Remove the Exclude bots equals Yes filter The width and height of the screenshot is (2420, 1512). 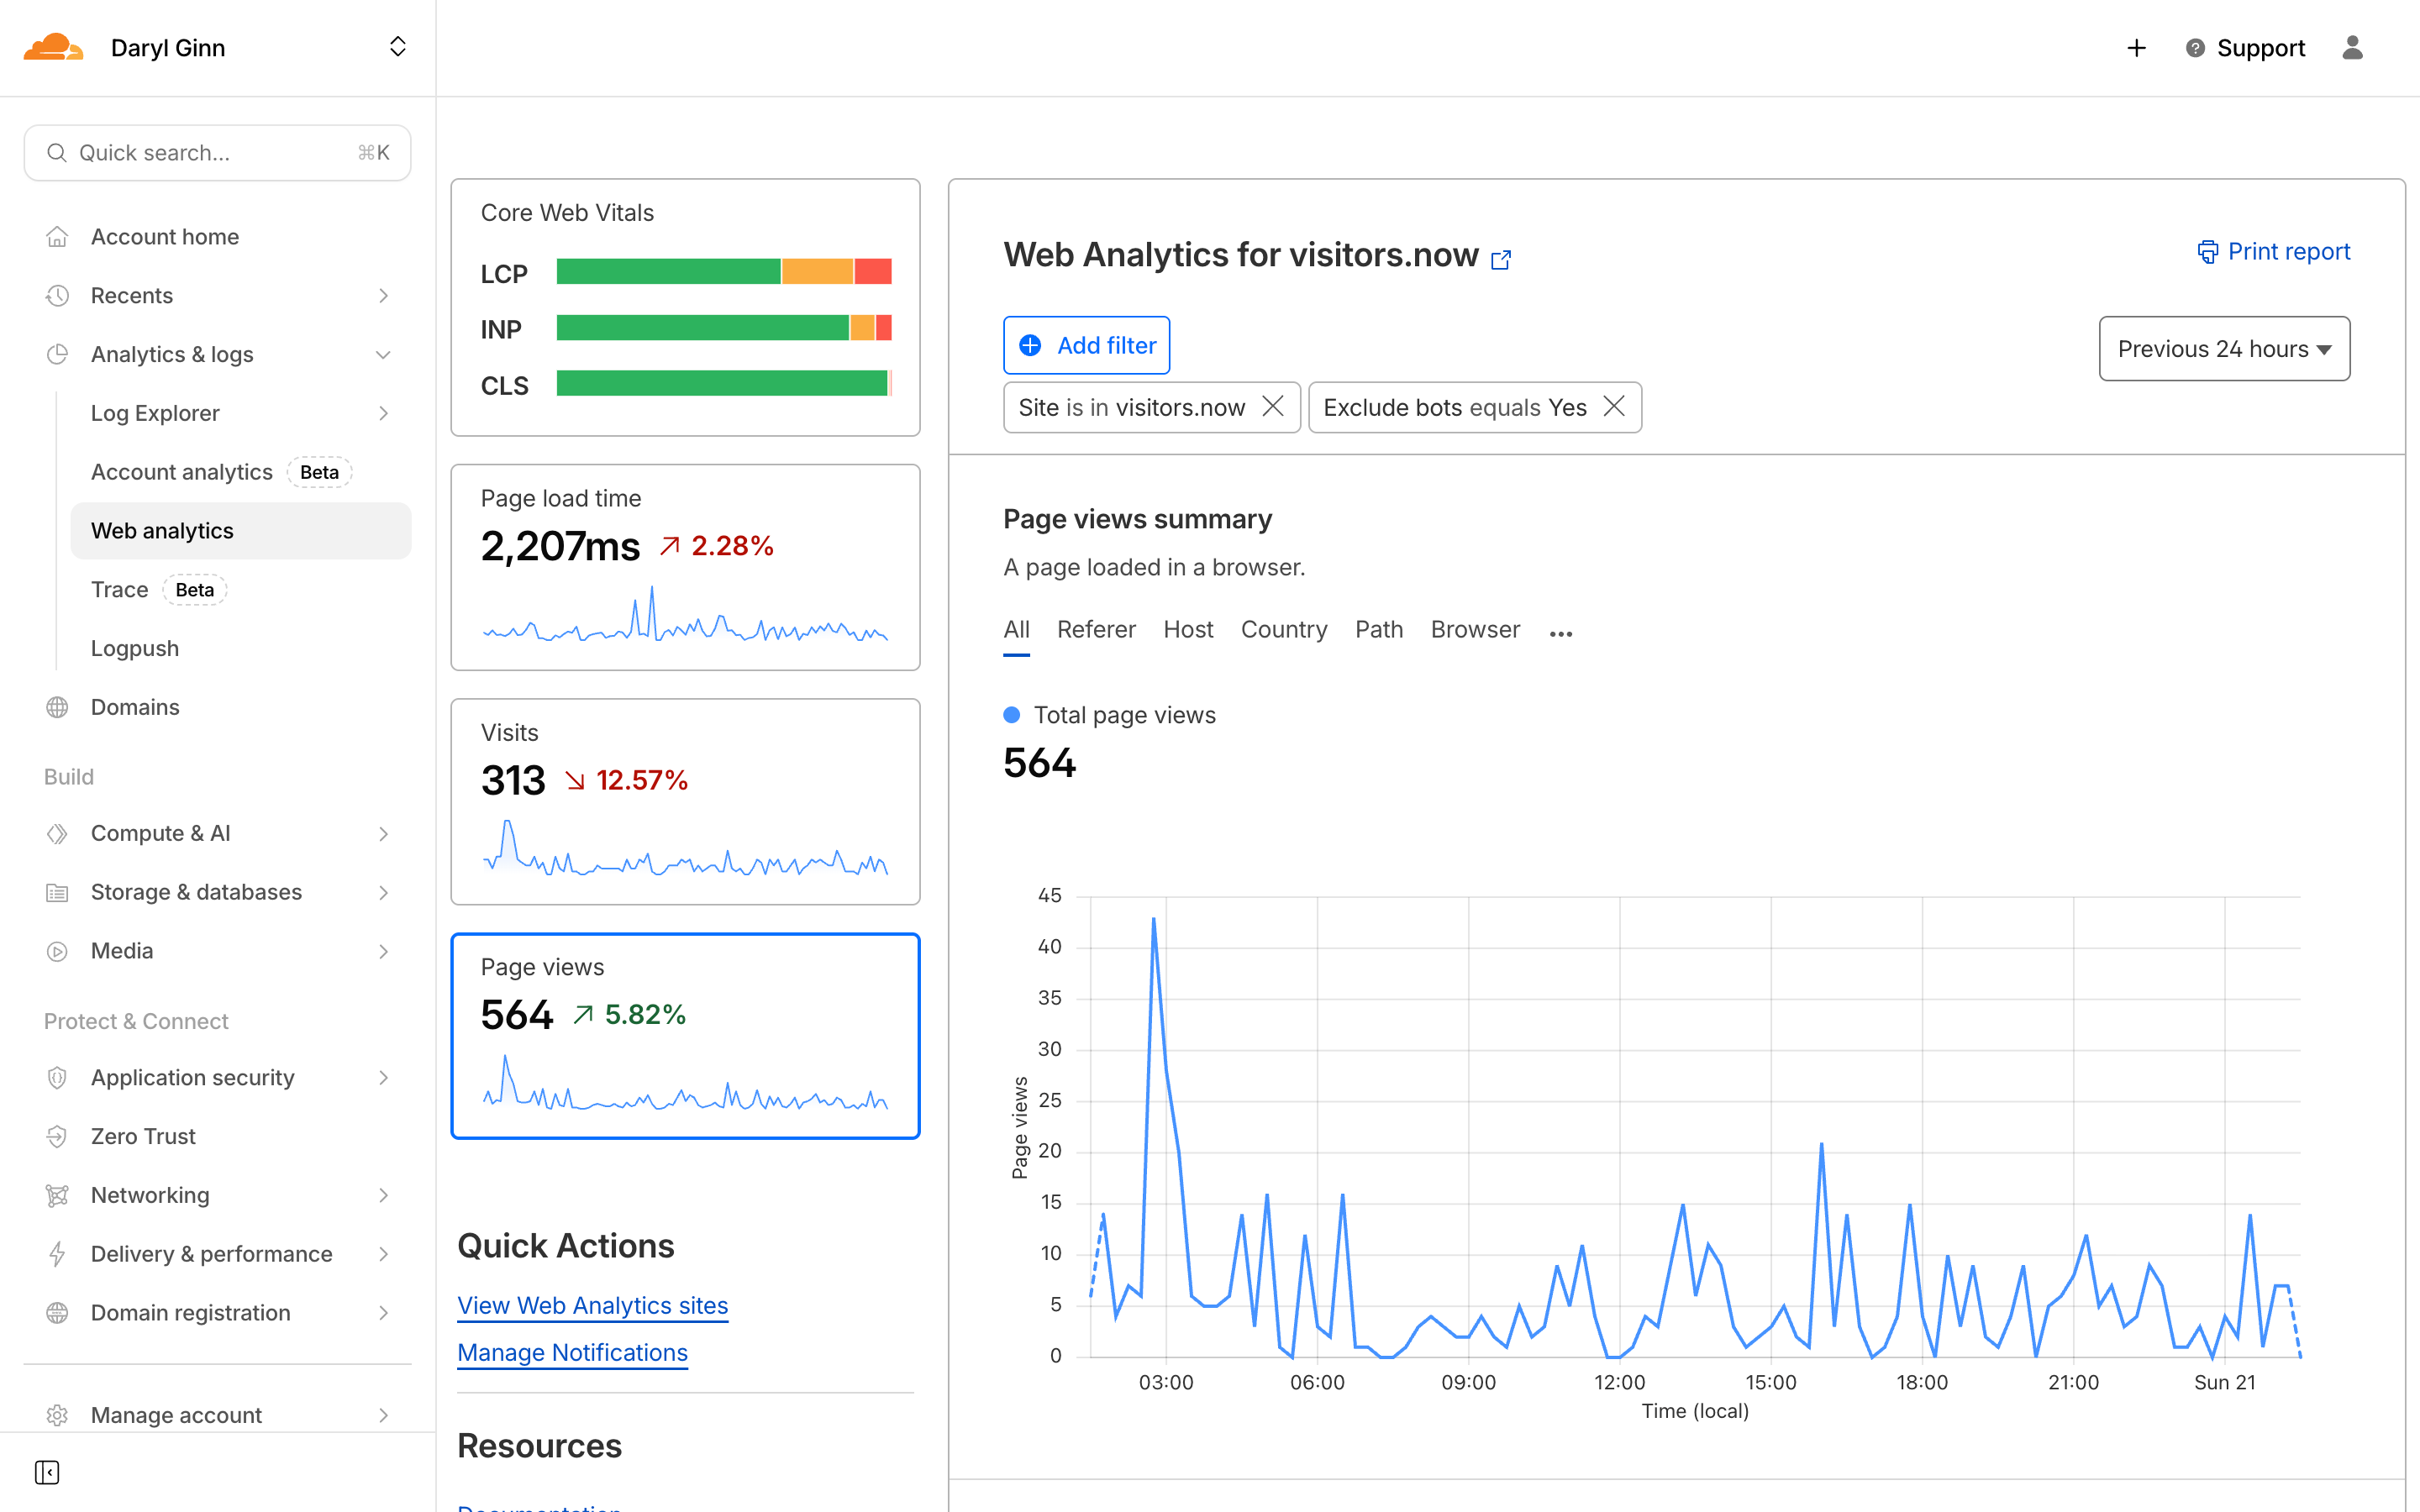point(1614,406)
